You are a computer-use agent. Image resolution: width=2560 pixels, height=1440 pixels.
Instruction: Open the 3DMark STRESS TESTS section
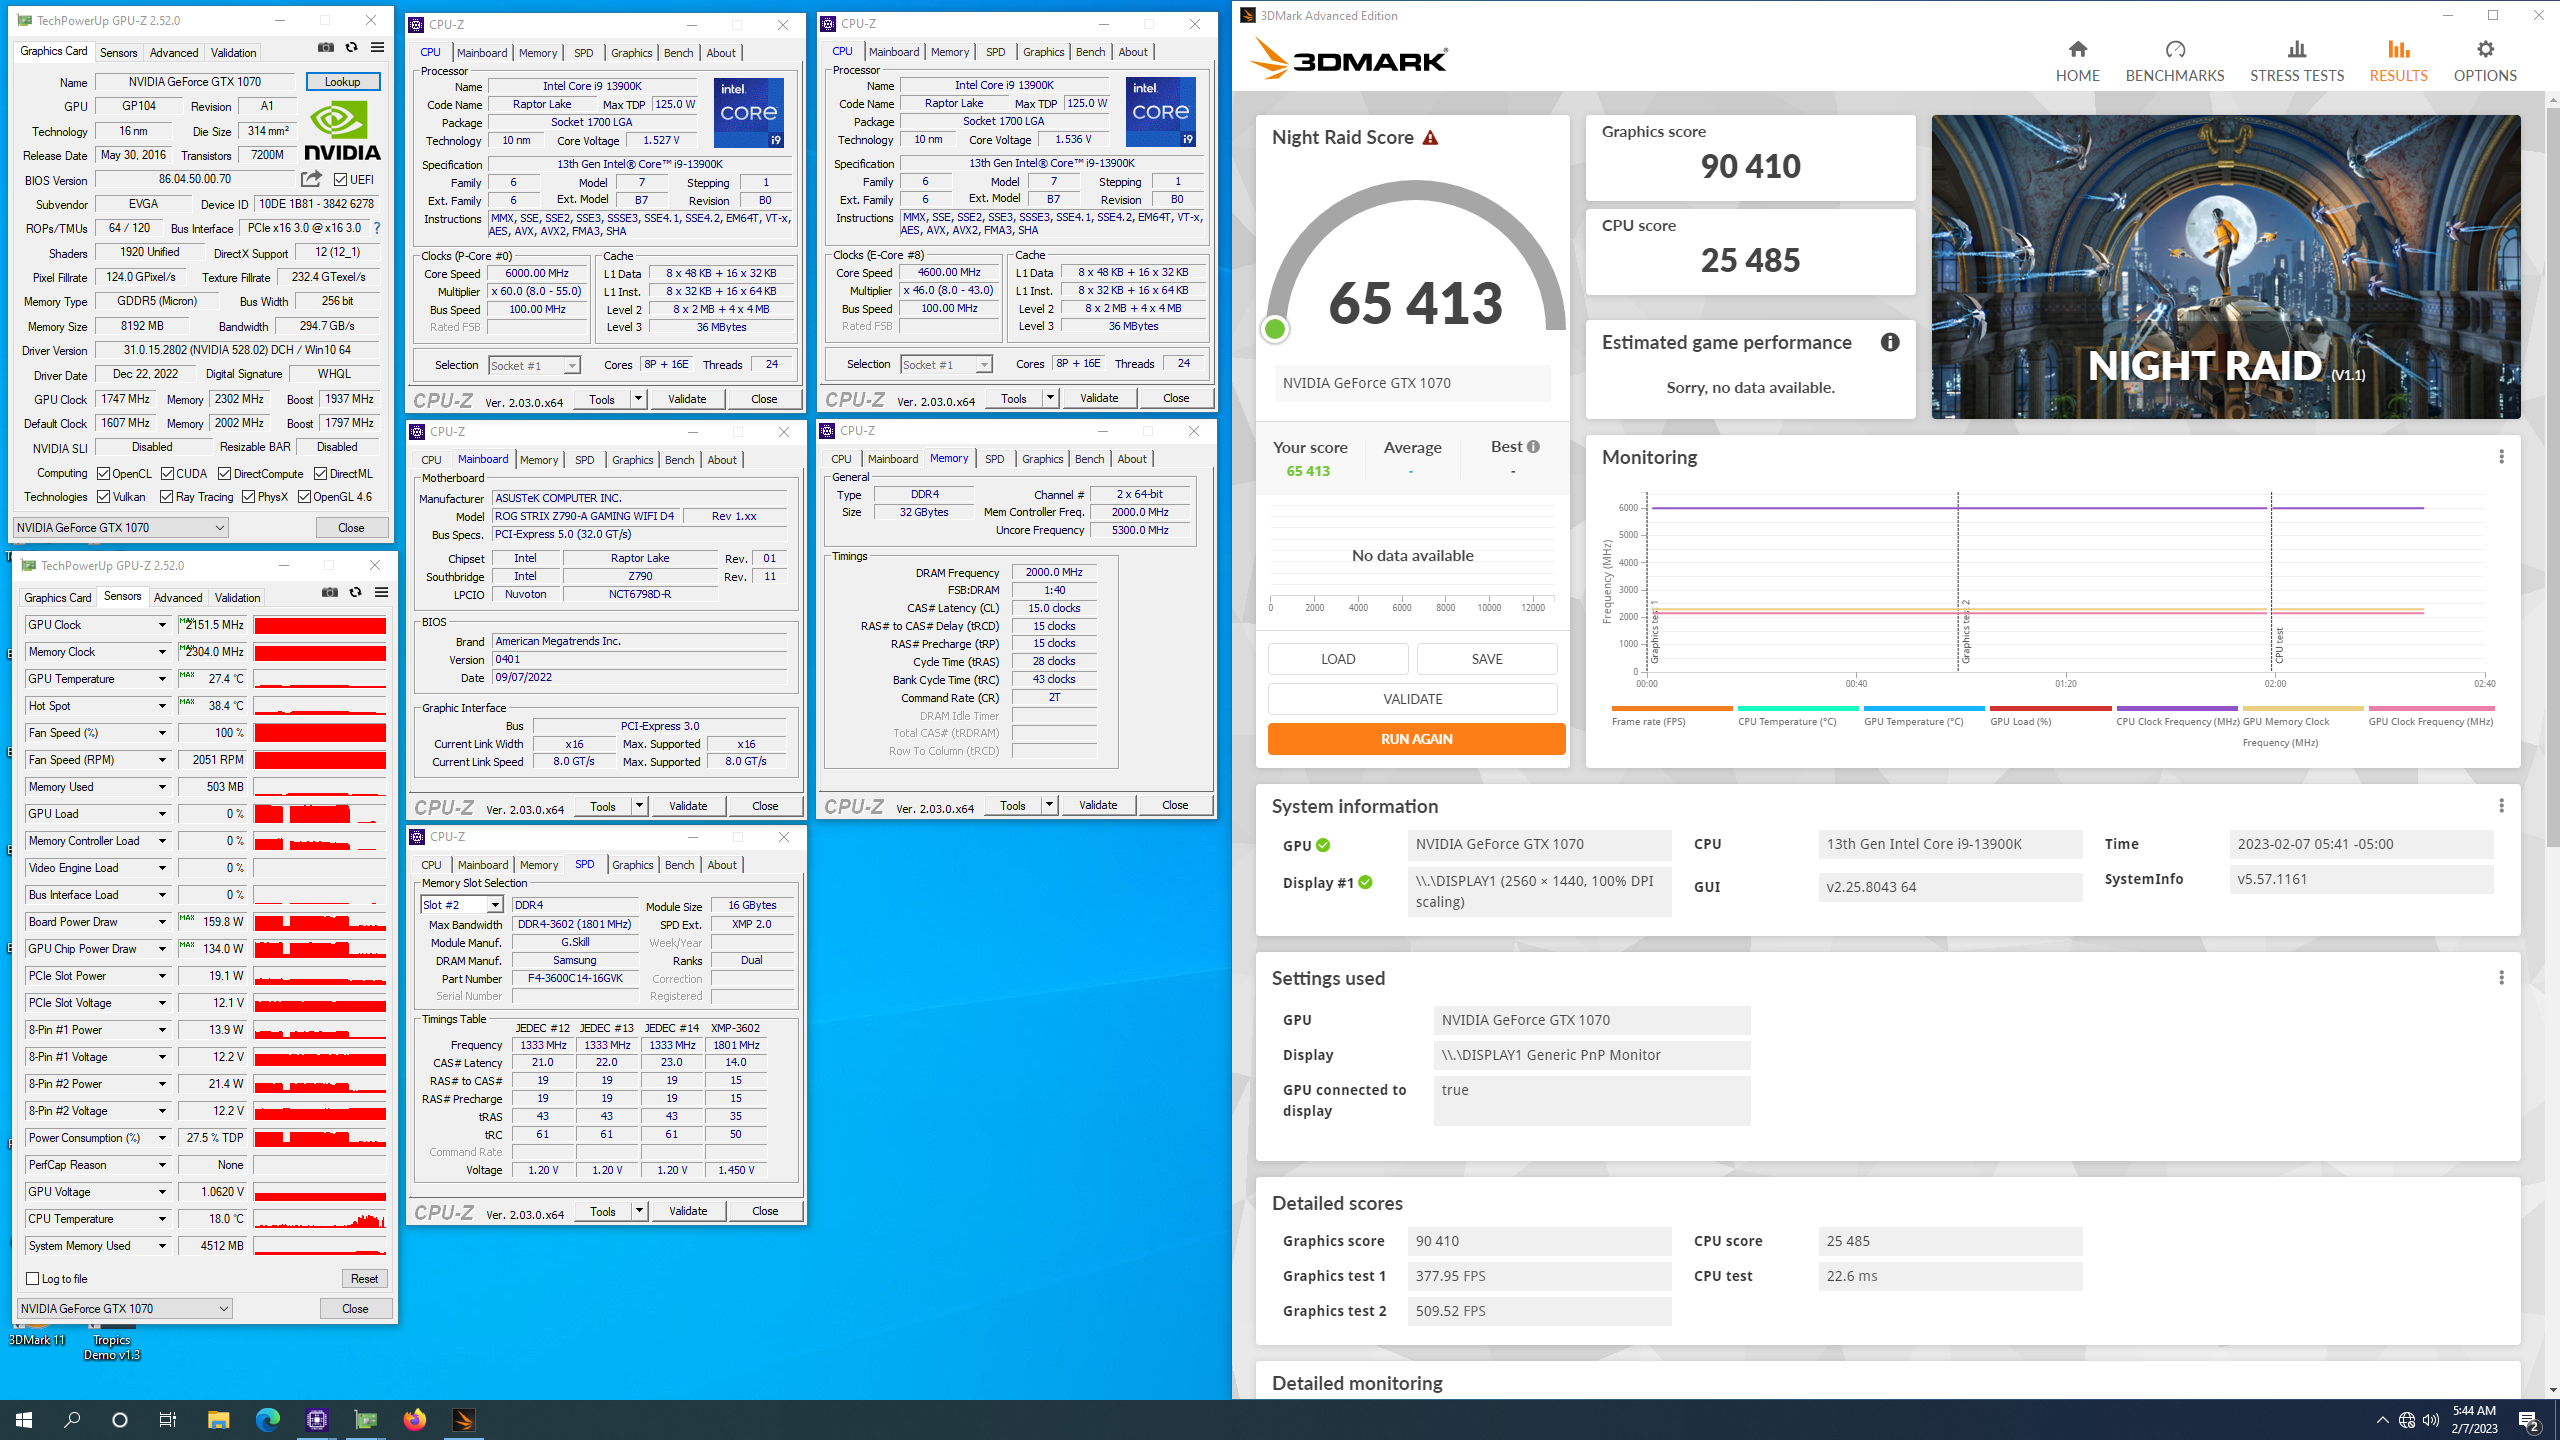point(2297,61)
